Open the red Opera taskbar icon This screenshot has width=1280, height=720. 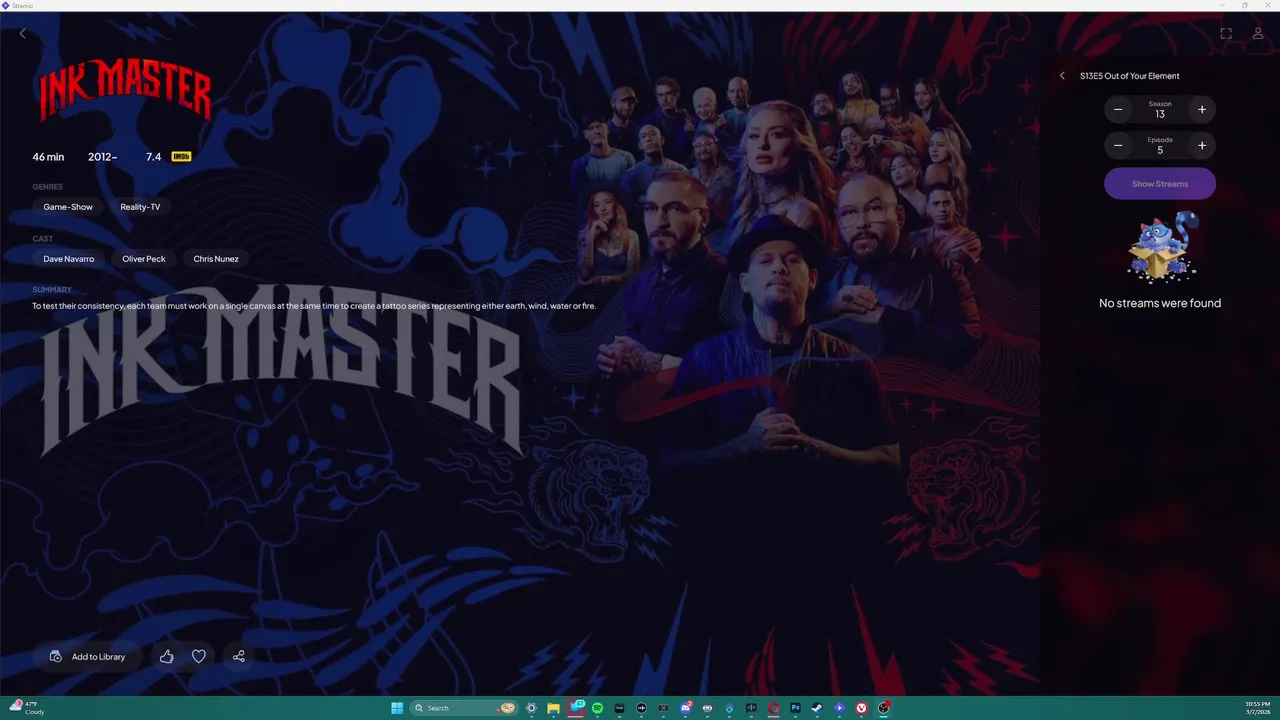click(773, 708)
